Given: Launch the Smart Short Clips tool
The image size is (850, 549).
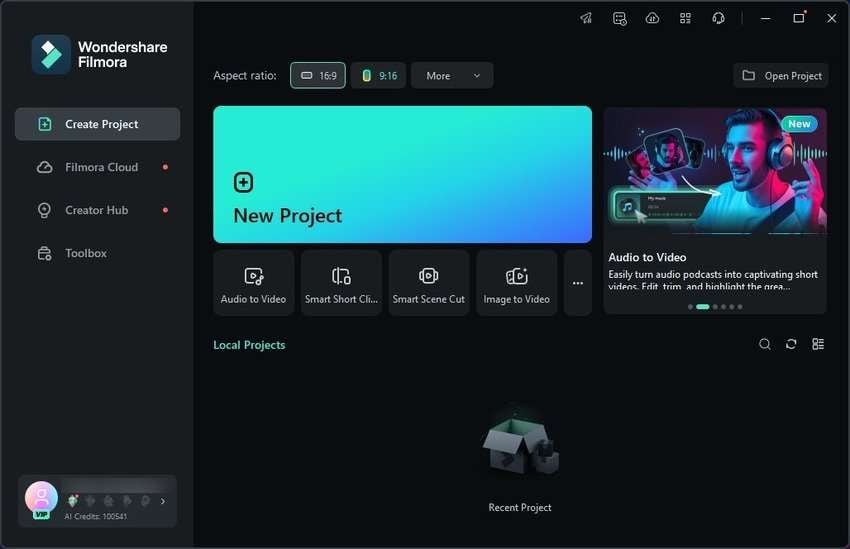Looking at the screenshot, I should (342, 283).
